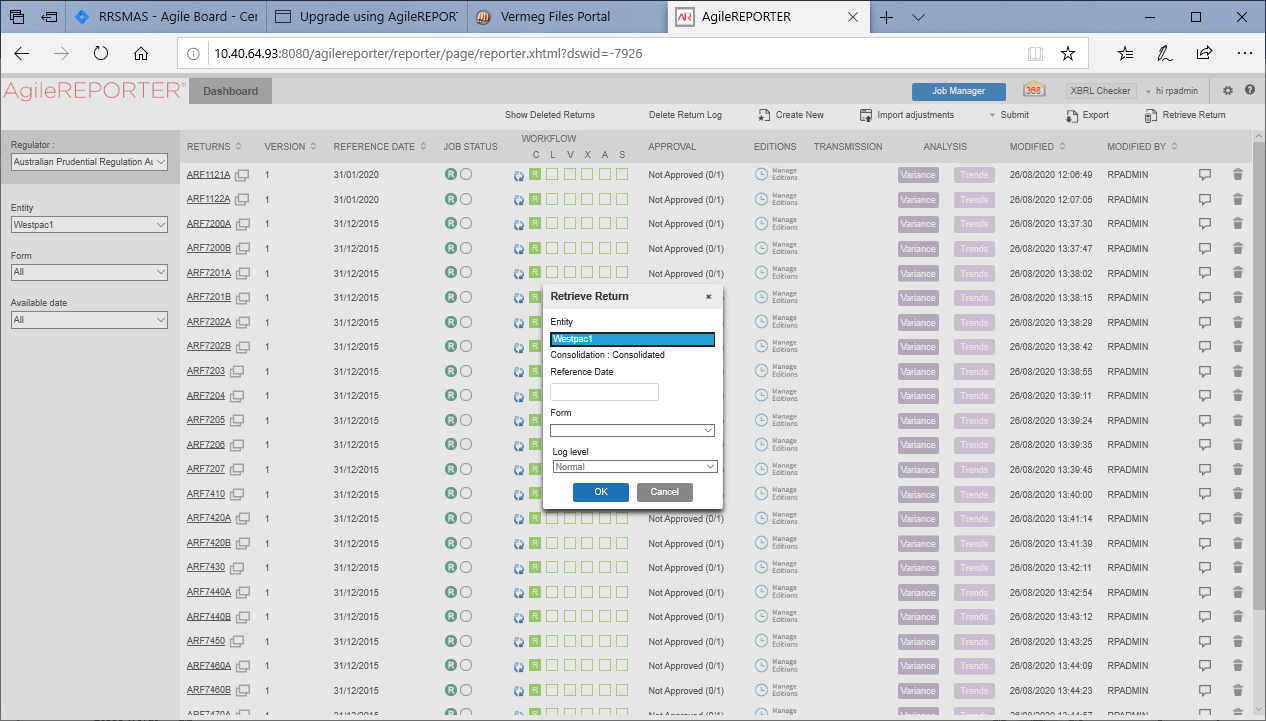This screenshot has width=1266, height=721.
Task: Open the comment bubble for ARF1121A
Action: (1205, 173)
